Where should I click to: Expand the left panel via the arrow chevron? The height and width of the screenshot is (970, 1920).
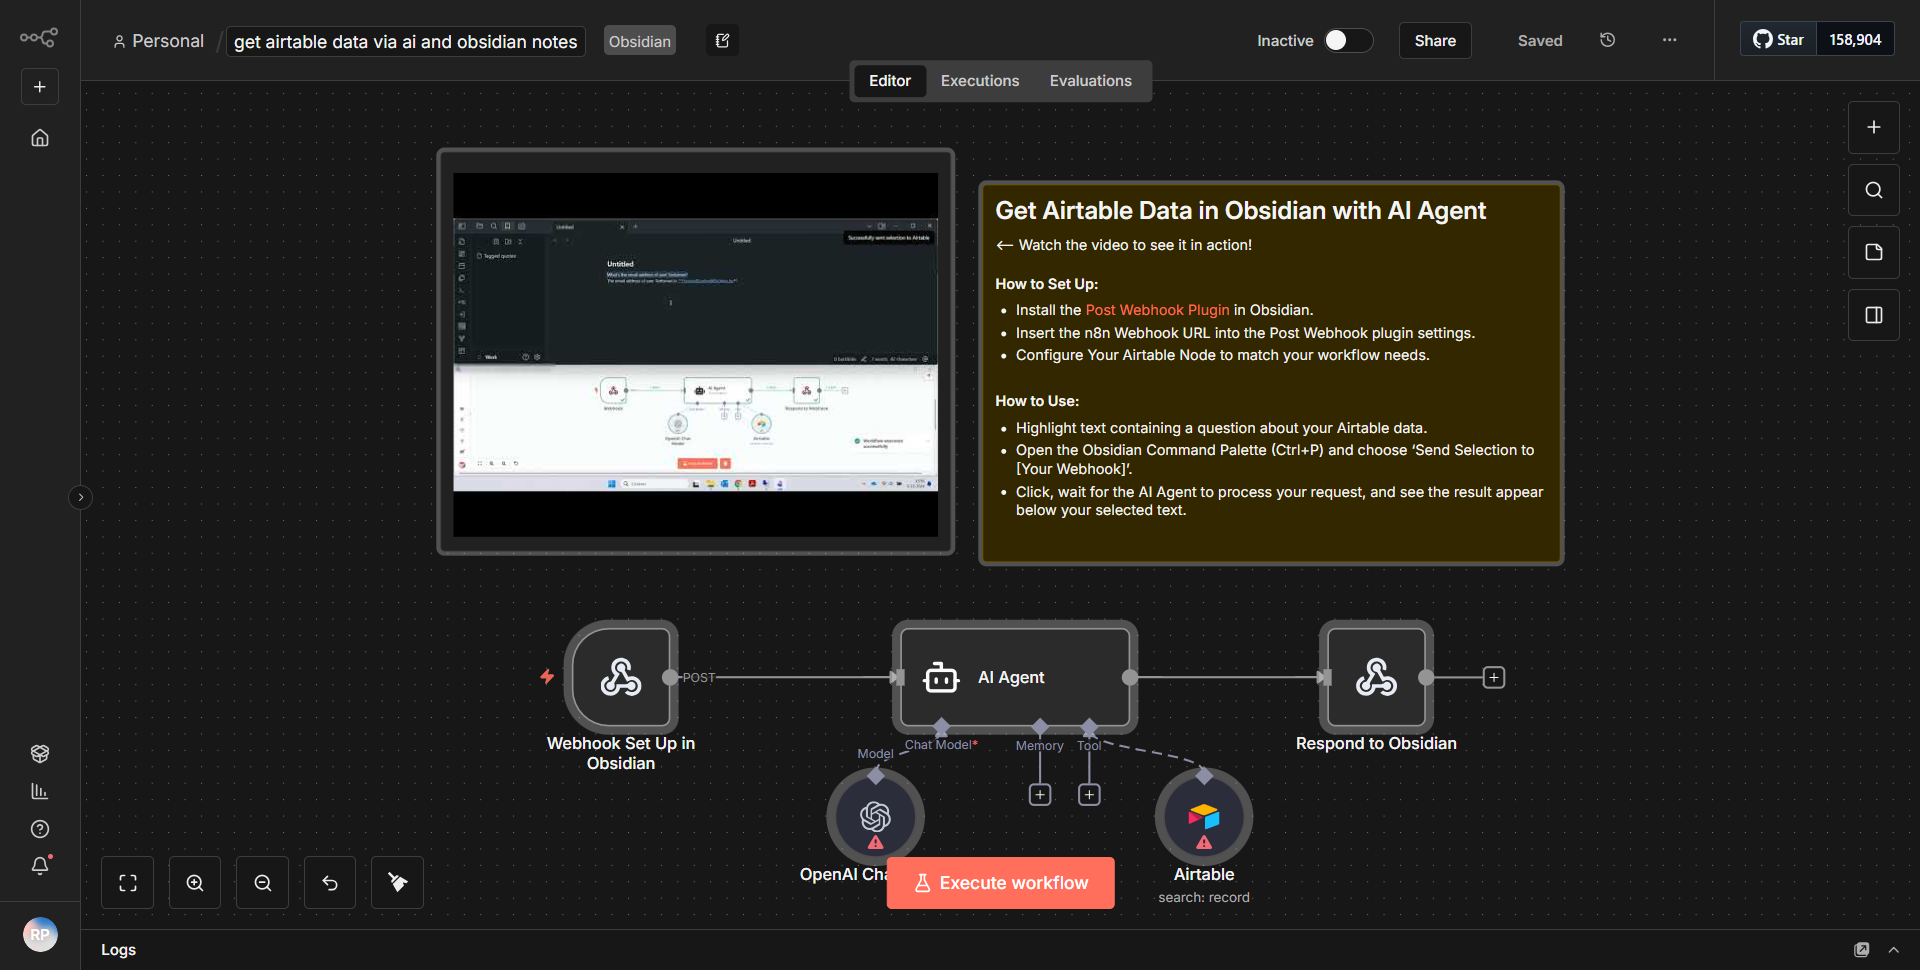(80, 497)
